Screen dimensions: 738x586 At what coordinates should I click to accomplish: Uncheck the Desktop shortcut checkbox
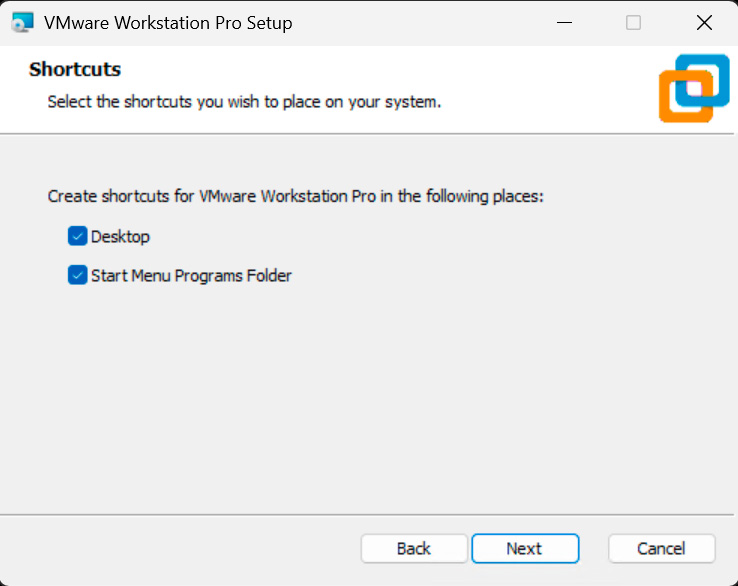(77, 236)
